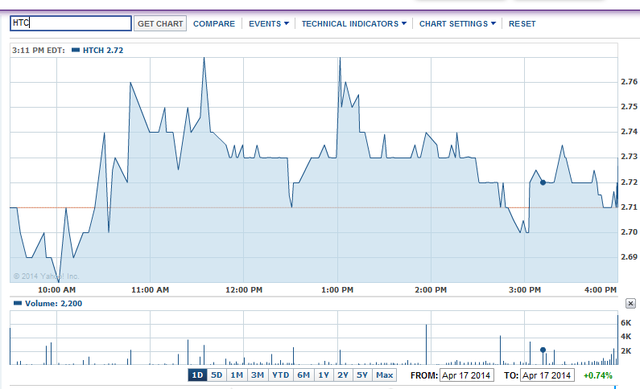
Task: Click the 3:00 PM axis label
Action: 524,290
